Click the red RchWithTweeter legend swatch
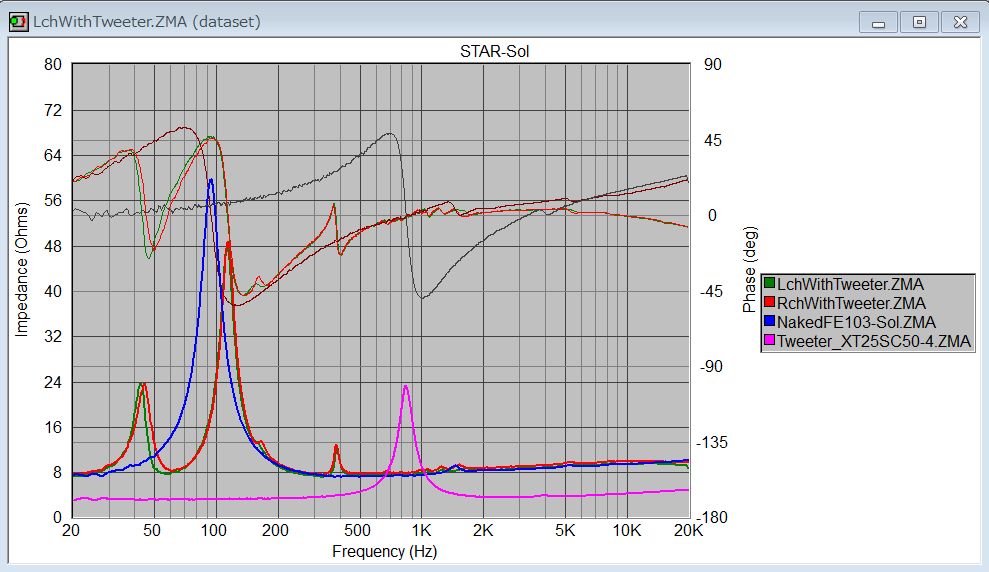 [770, 303]
